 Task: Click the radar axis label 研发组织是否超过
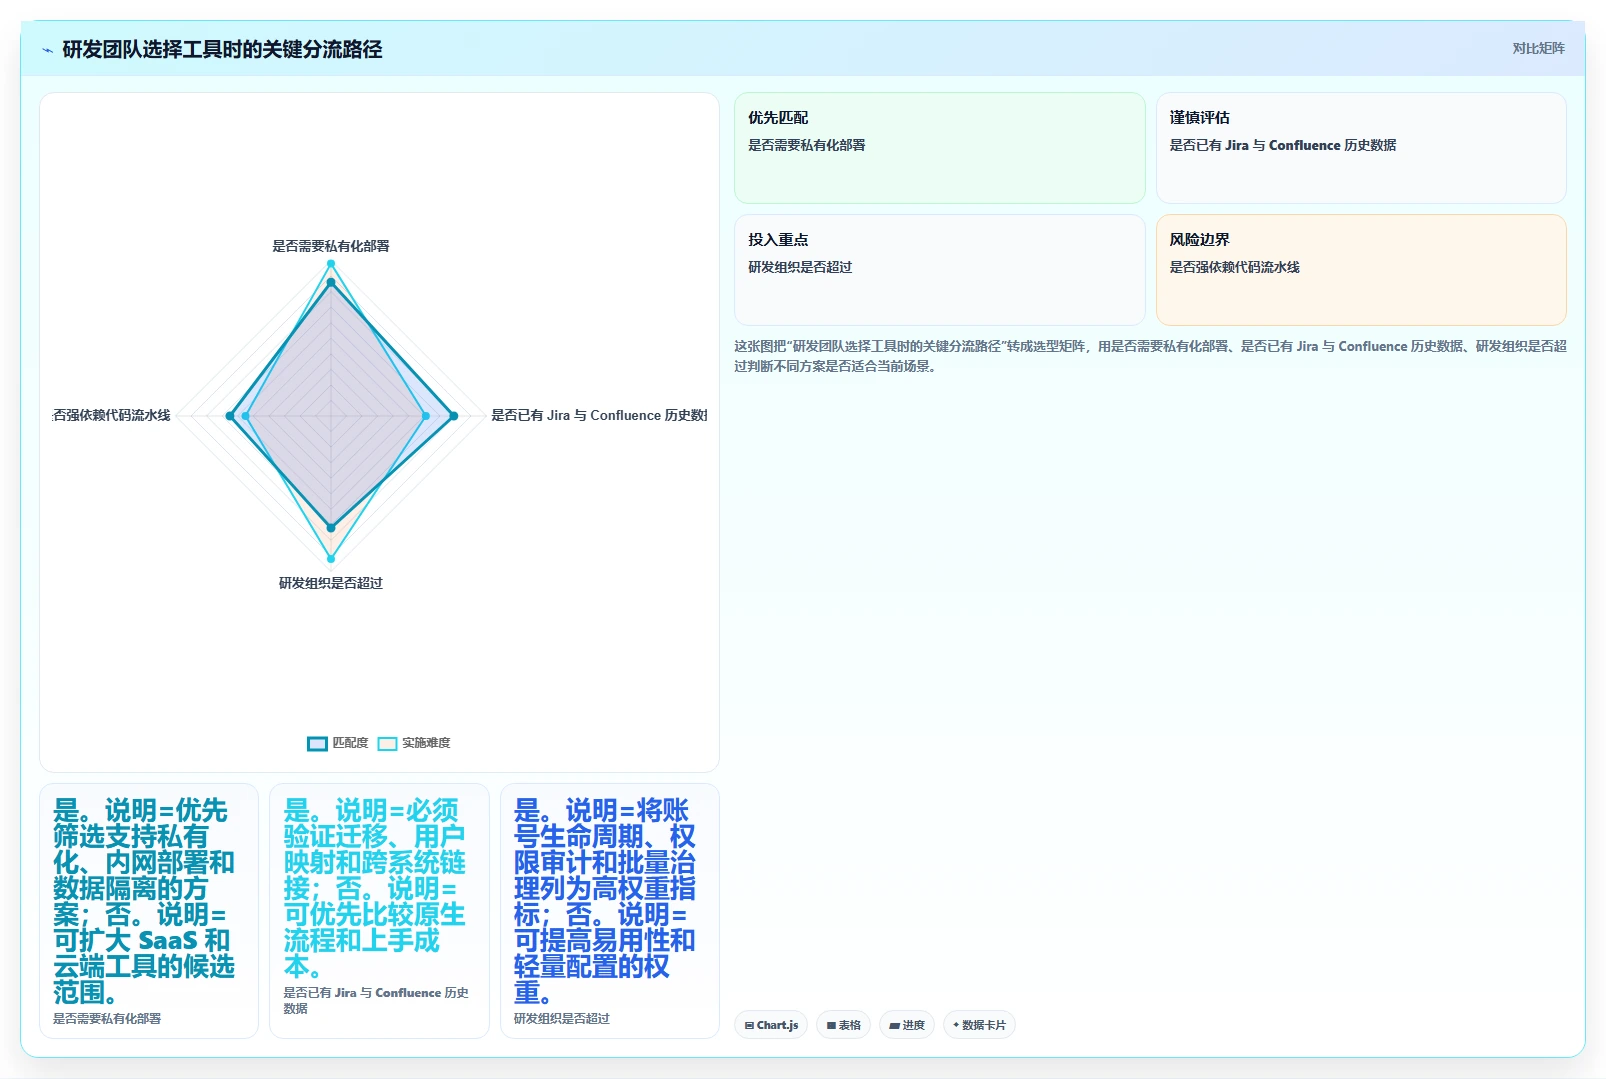click(x=331, y=583)
